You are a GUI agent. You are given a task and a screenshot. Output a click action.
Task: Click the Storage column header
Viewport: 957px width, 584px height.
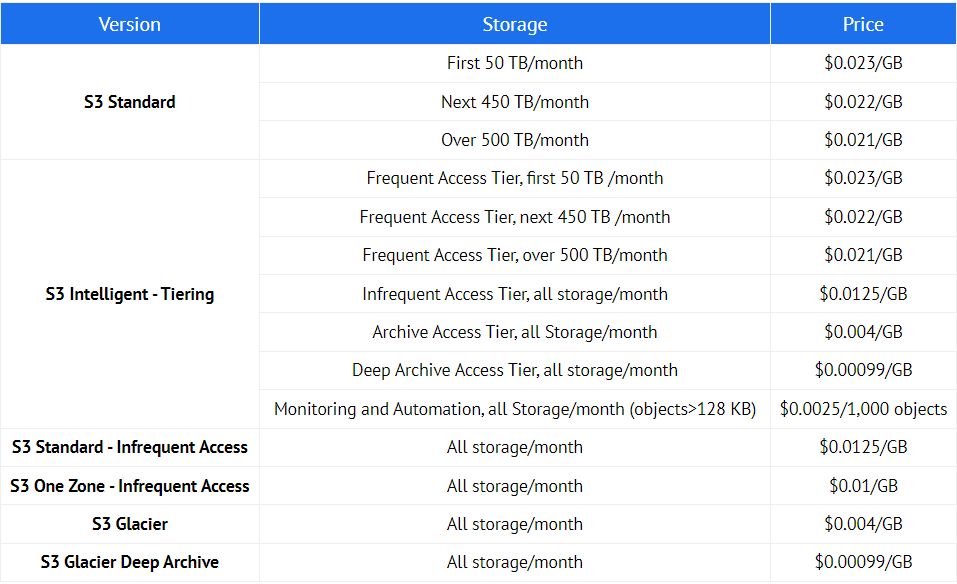[x=514, y=24]
